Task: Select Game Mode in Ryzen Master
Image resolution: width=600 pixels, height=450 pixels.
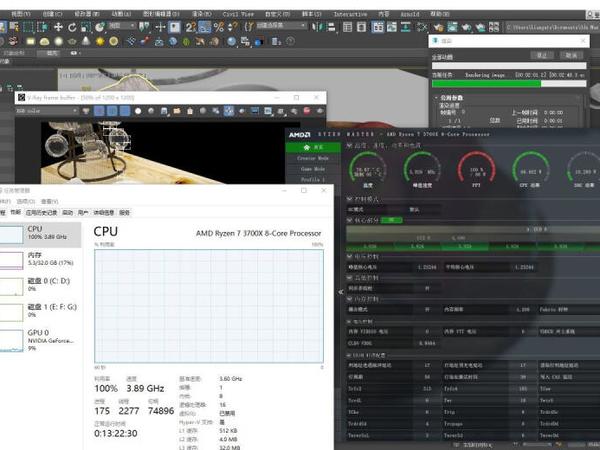Action: [x=313, y=169]
